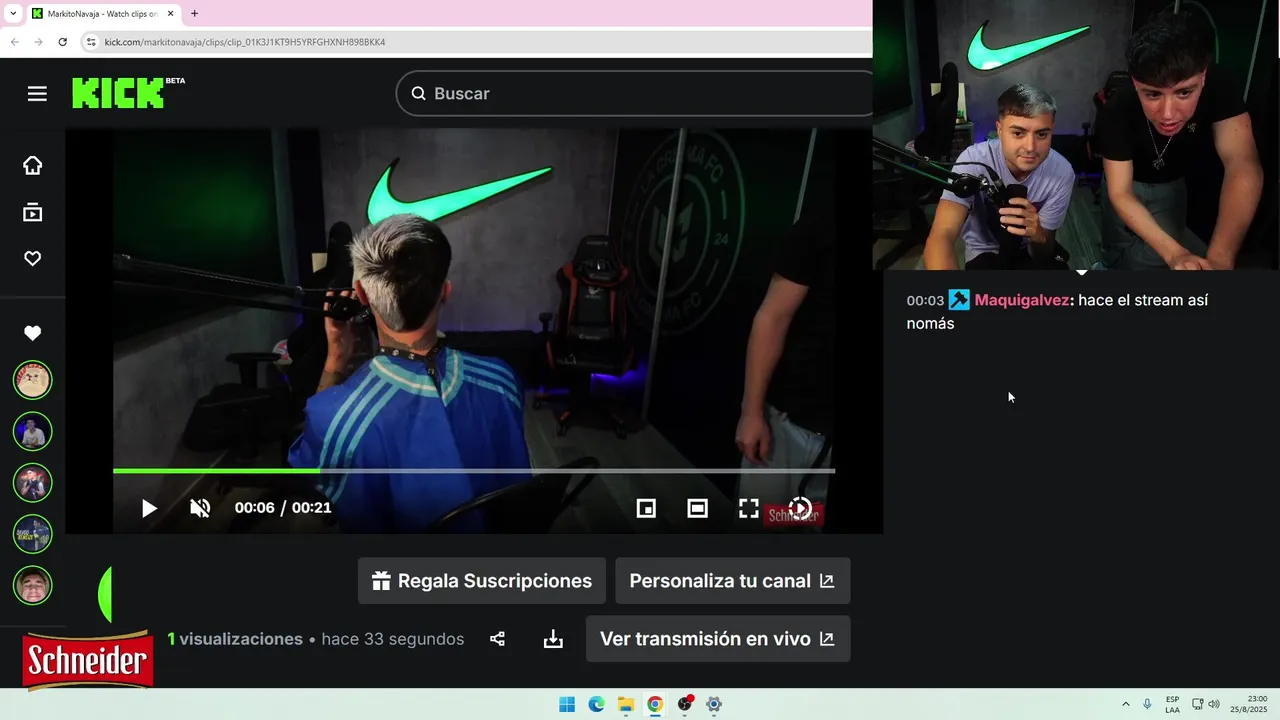Select the MarkitoNavaja browser tab
This screenshot has width=1280, height=720.
(102, 14)
